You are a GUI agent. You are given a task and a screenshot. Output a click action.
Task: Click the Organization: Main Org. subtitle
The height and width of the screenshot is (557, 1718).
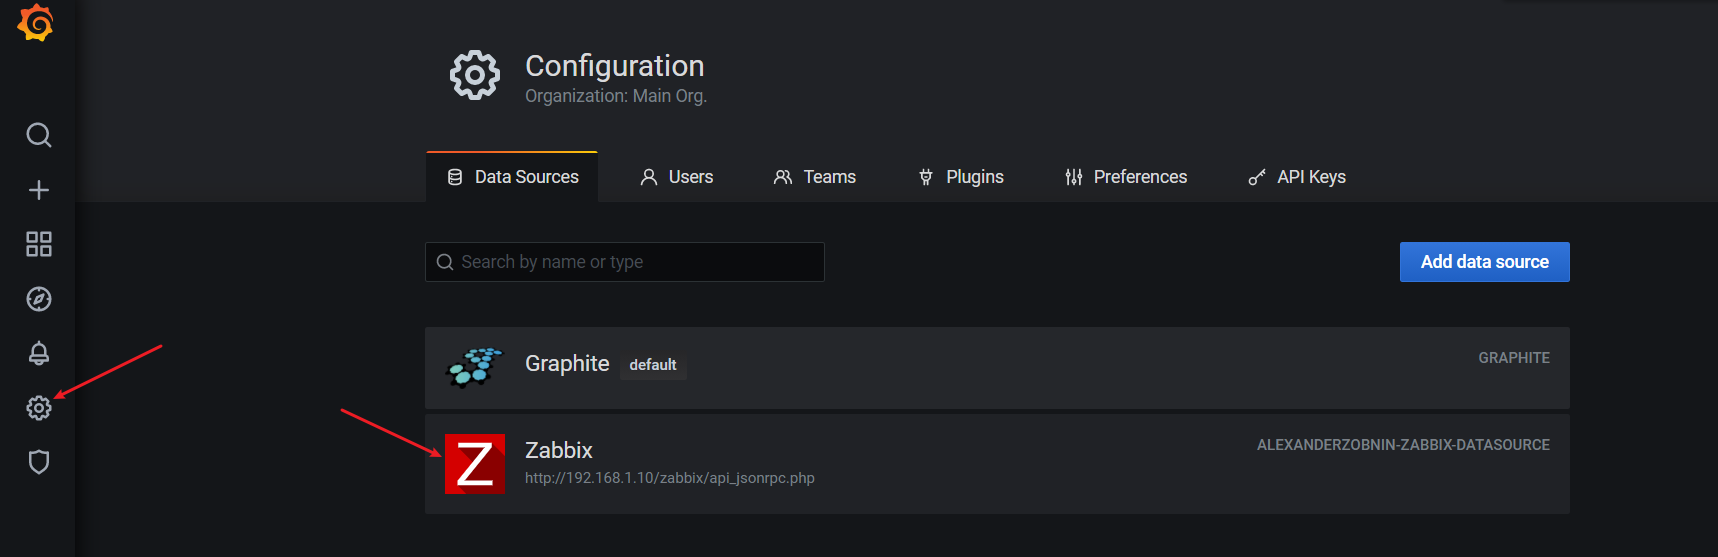[616, 96]
